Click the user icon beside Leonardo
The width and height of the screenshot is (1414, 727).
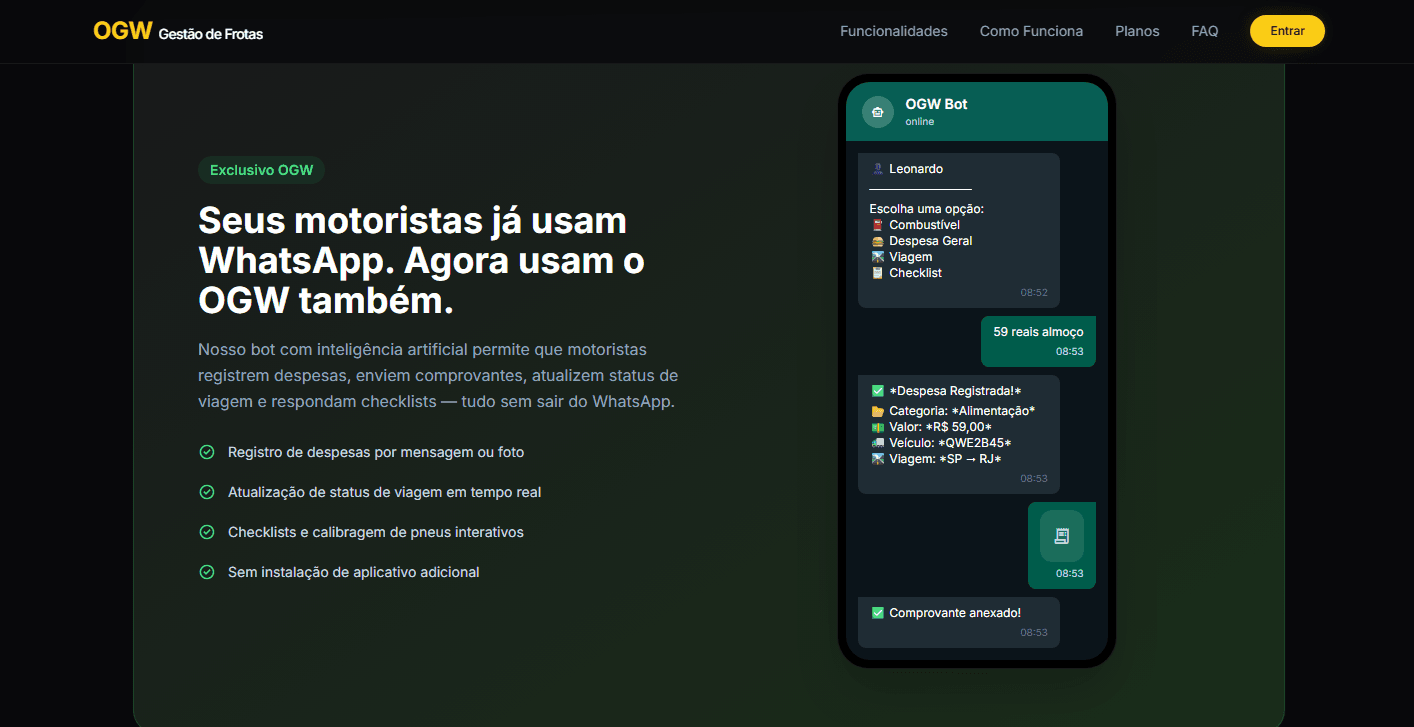pyautogui.click(x=877, y=169)
